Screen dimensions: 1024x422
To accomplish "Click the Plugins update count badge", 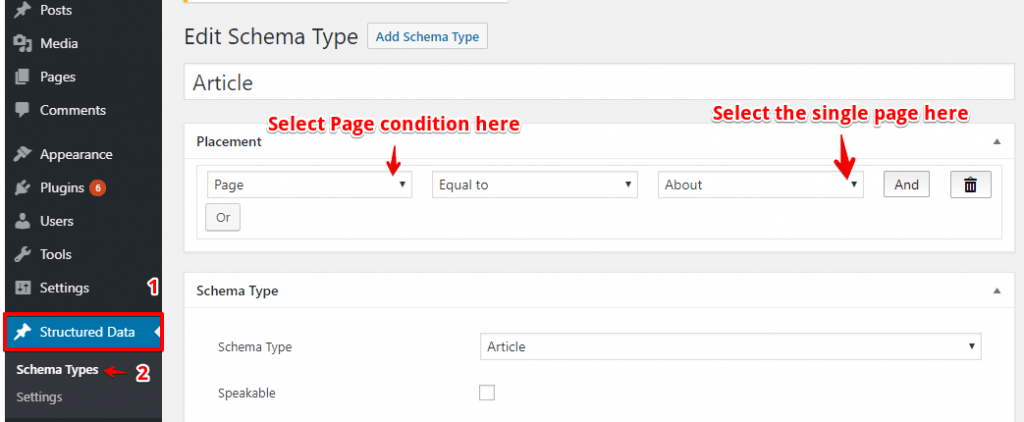I will click(x=97, y=188).
